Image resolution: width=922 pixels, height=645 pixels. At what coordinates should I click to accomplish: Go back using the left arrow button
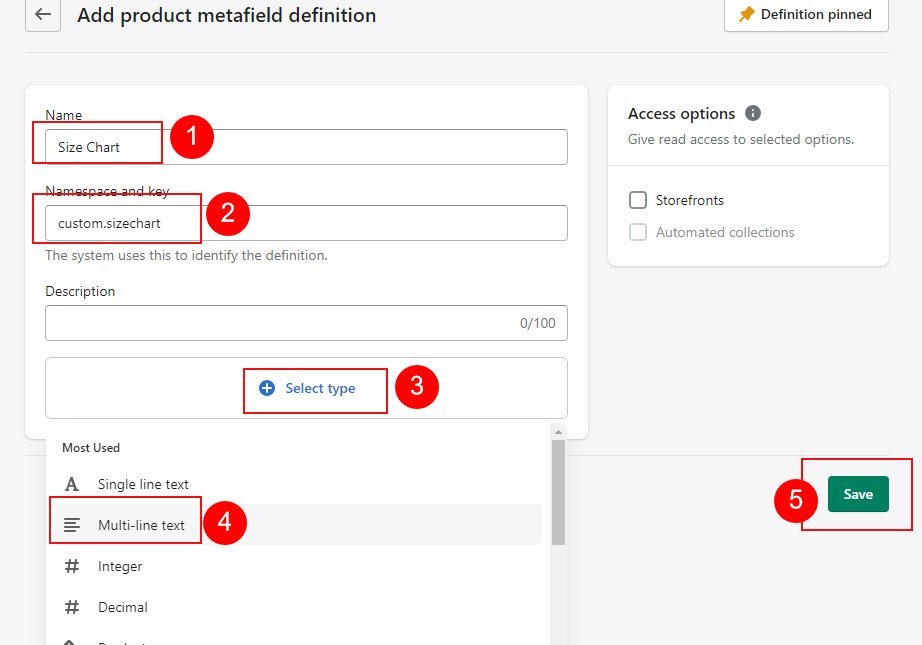click(x=43, y=14)
